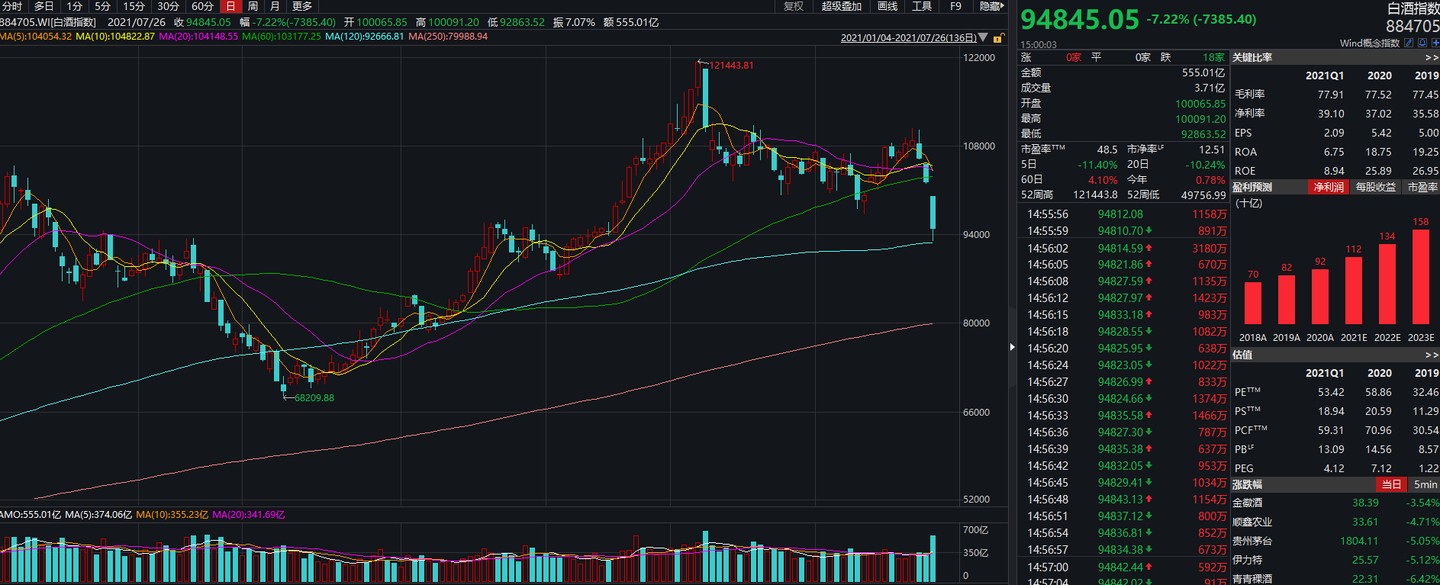This screenshot has height=585, width=1440.
Task: Expand the 关键比率 section with >> arrows
Action: (1431, 58)
